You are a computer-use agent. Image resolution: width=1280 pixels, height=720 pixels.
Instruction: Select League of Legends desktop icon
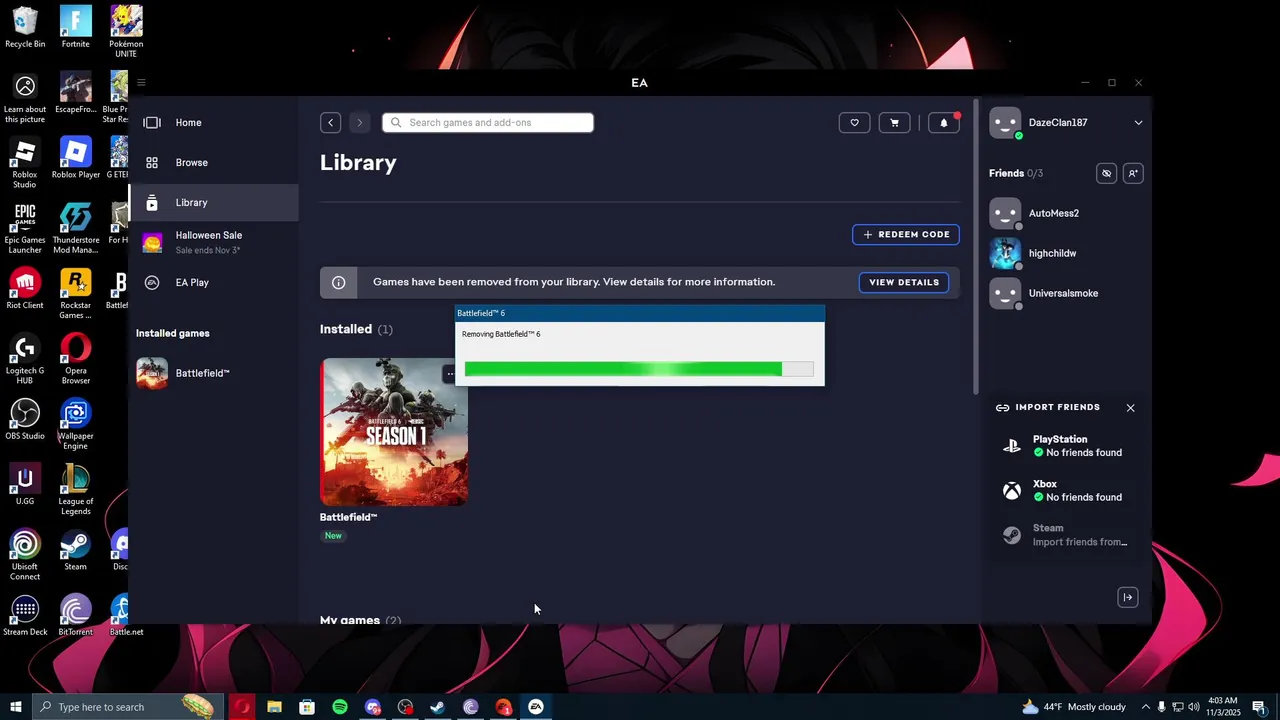[x=75, y=489]
